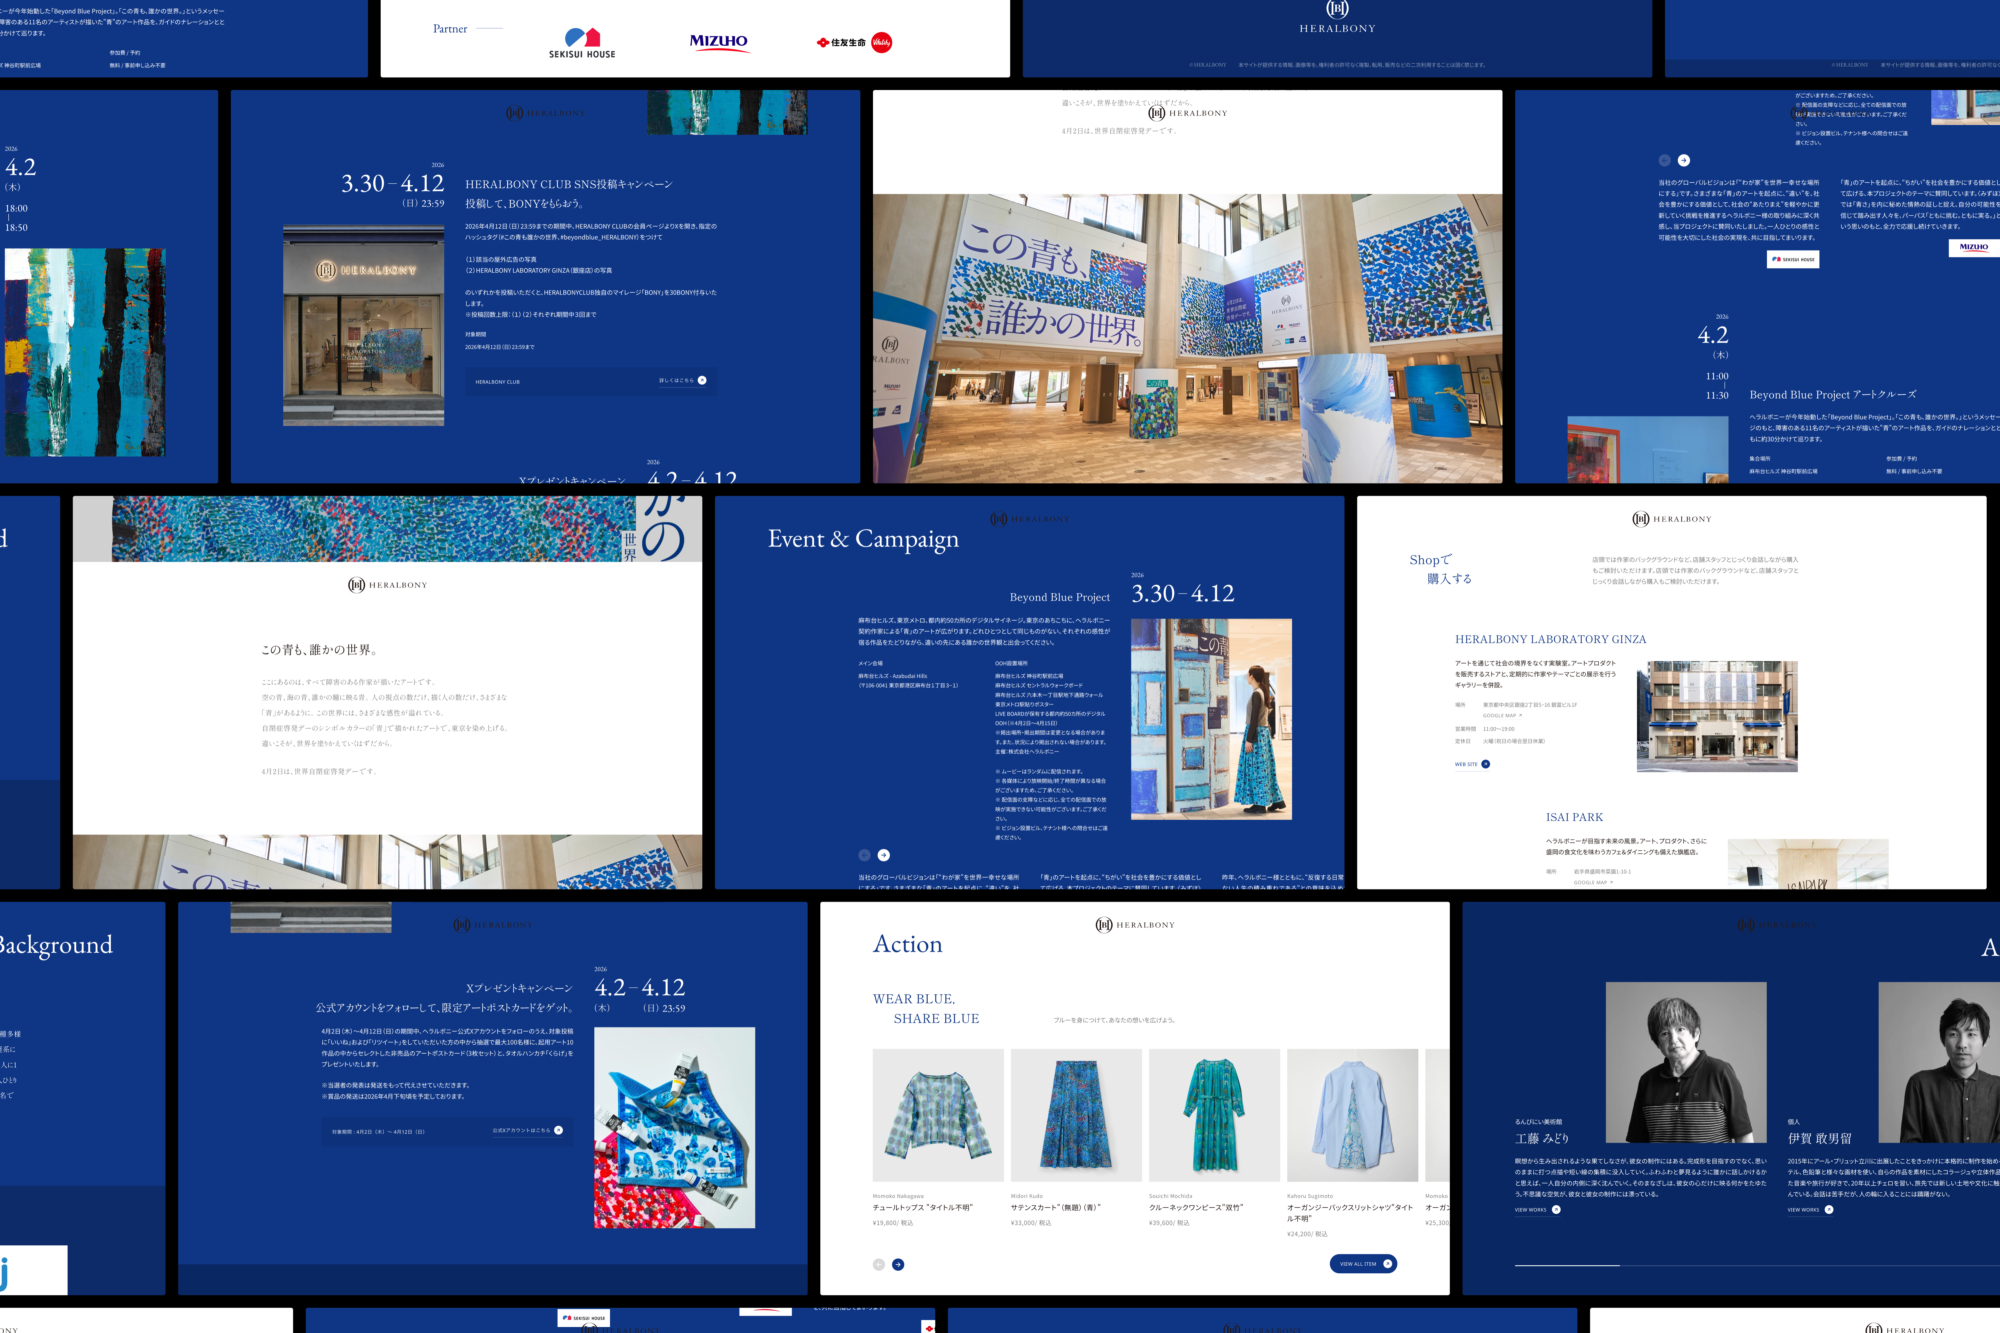Click the Mizuho partner logo

[x=718, y=42]
